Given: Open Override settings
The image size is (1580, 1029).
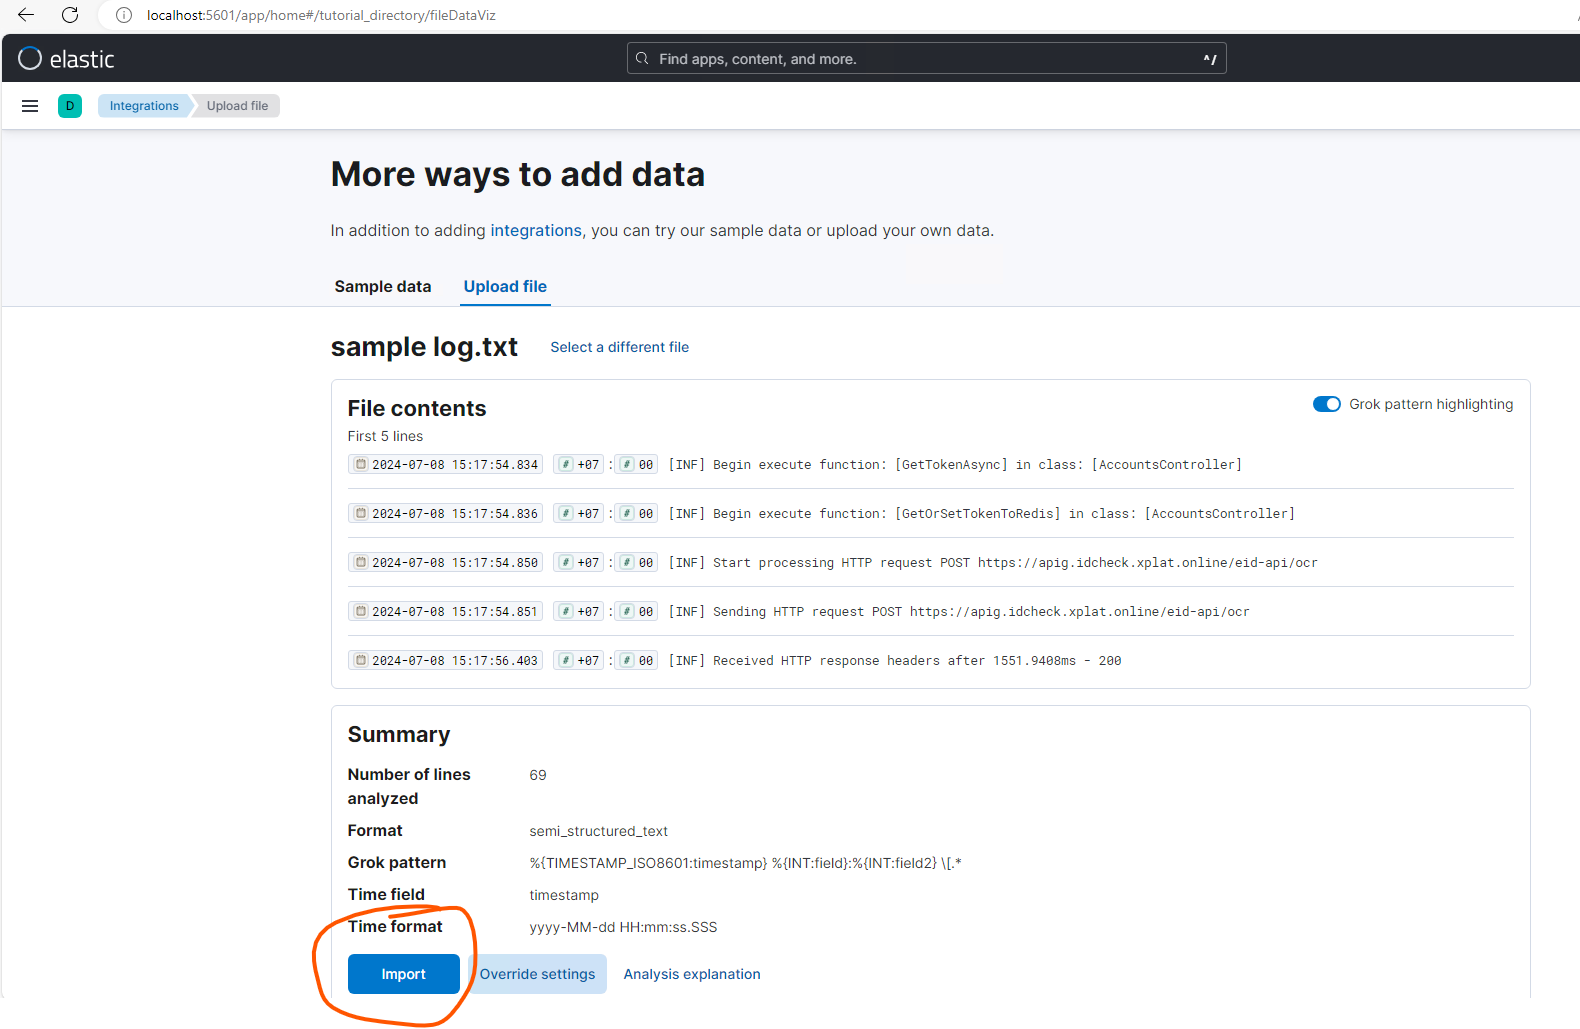Looking at the screenshot, I should click(537, 974).
